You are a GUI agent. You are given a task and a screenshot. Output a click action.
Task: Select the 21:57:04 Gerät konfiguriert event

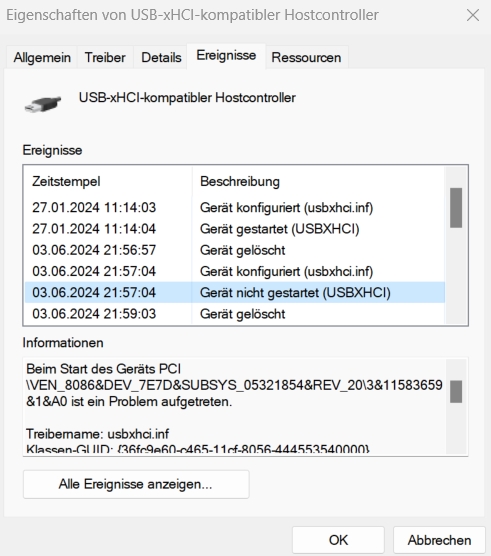coord(235,271)
